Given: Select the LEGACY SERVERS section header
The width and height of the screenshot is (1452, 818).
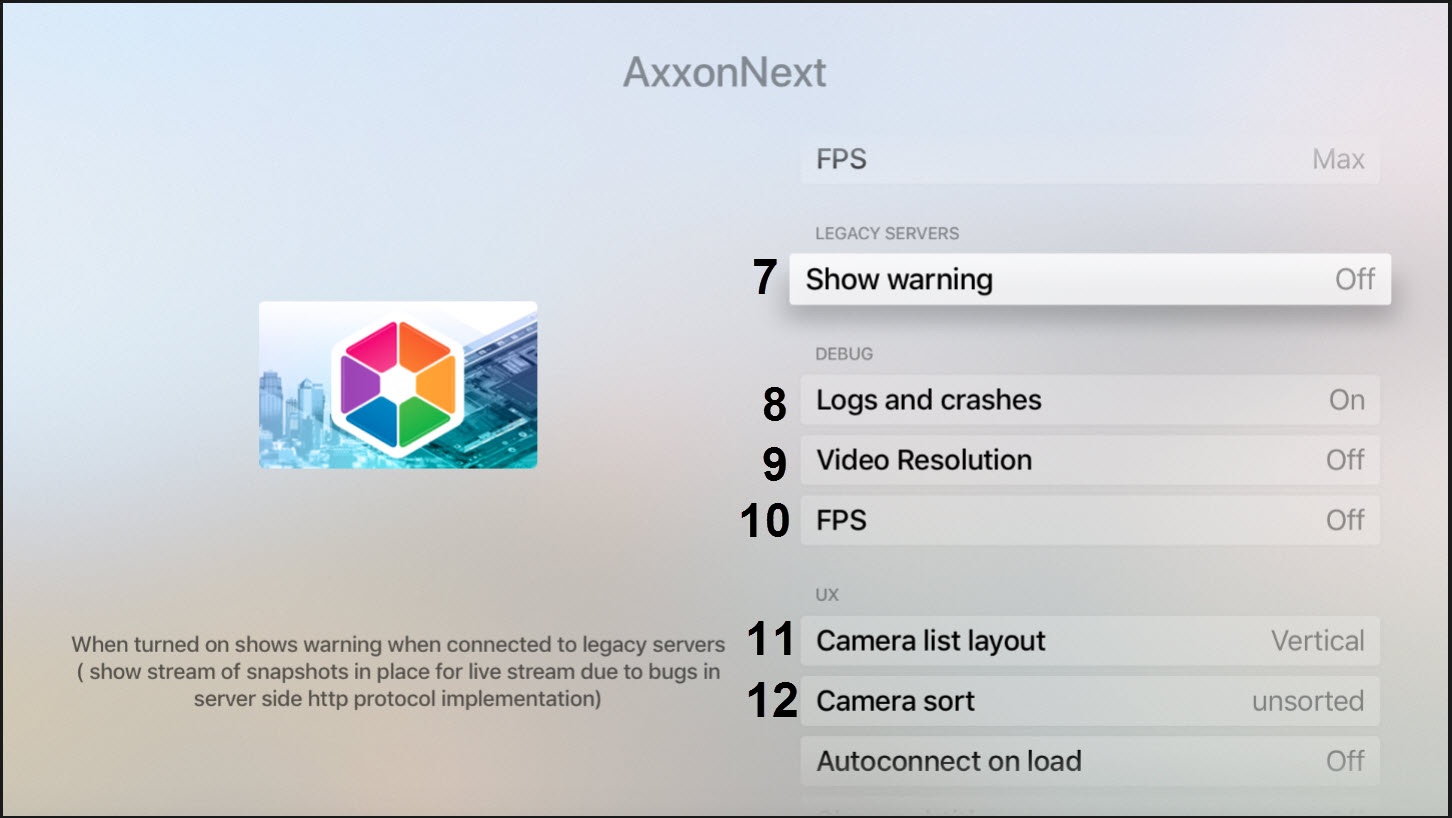Looking at the screenshot, I should (x=887, y=233).
